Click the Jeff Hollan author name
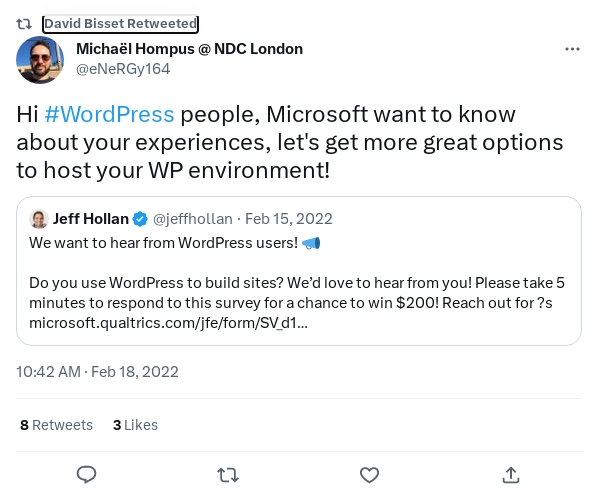Viewport: 598px width, 491px height. coord(91,219)
